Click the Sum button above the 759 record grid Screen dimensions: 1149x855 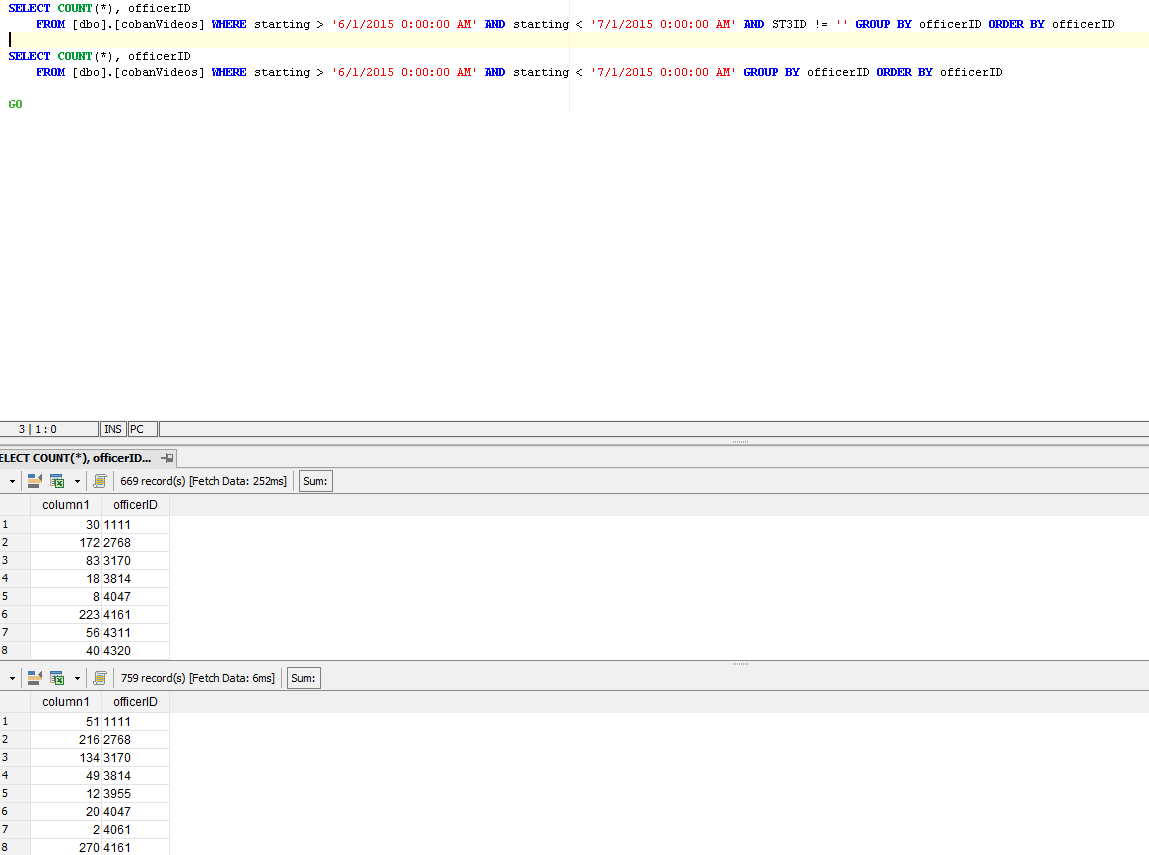tap(302, 678)
